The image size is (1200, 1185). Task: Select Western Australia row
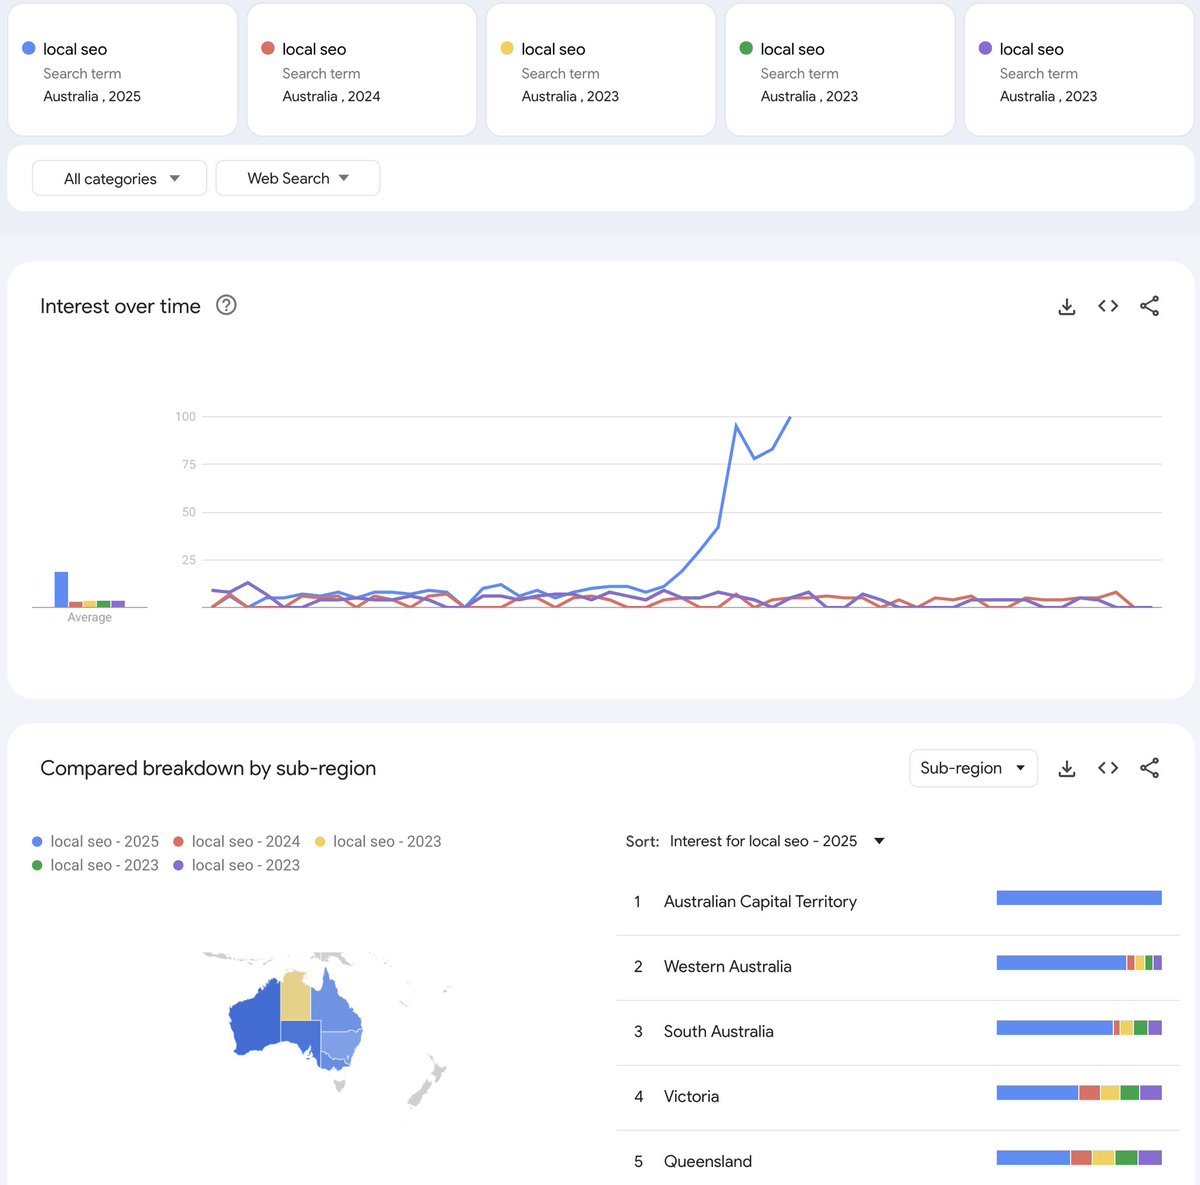897,966
